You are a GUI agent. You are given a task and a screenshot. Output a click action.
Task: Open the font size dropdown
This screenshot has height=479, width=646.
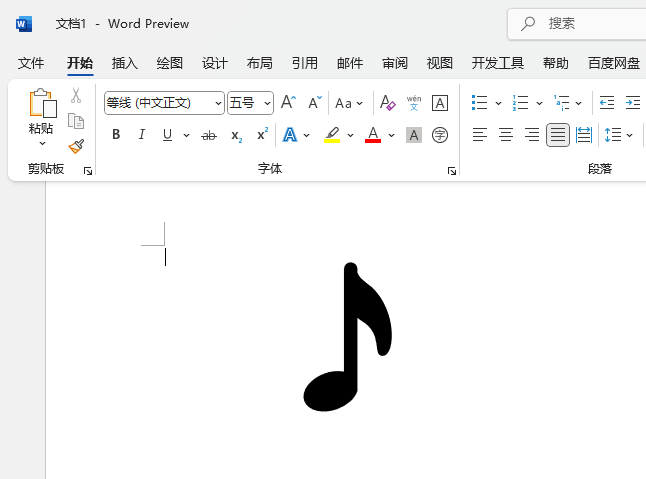[267, 103]
